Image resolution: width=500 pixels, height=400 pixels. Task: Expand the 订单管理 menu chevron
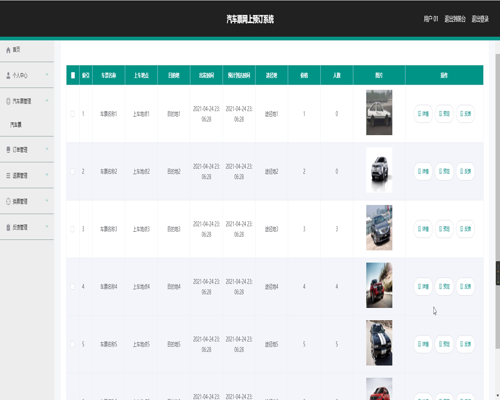click(47, 149)
